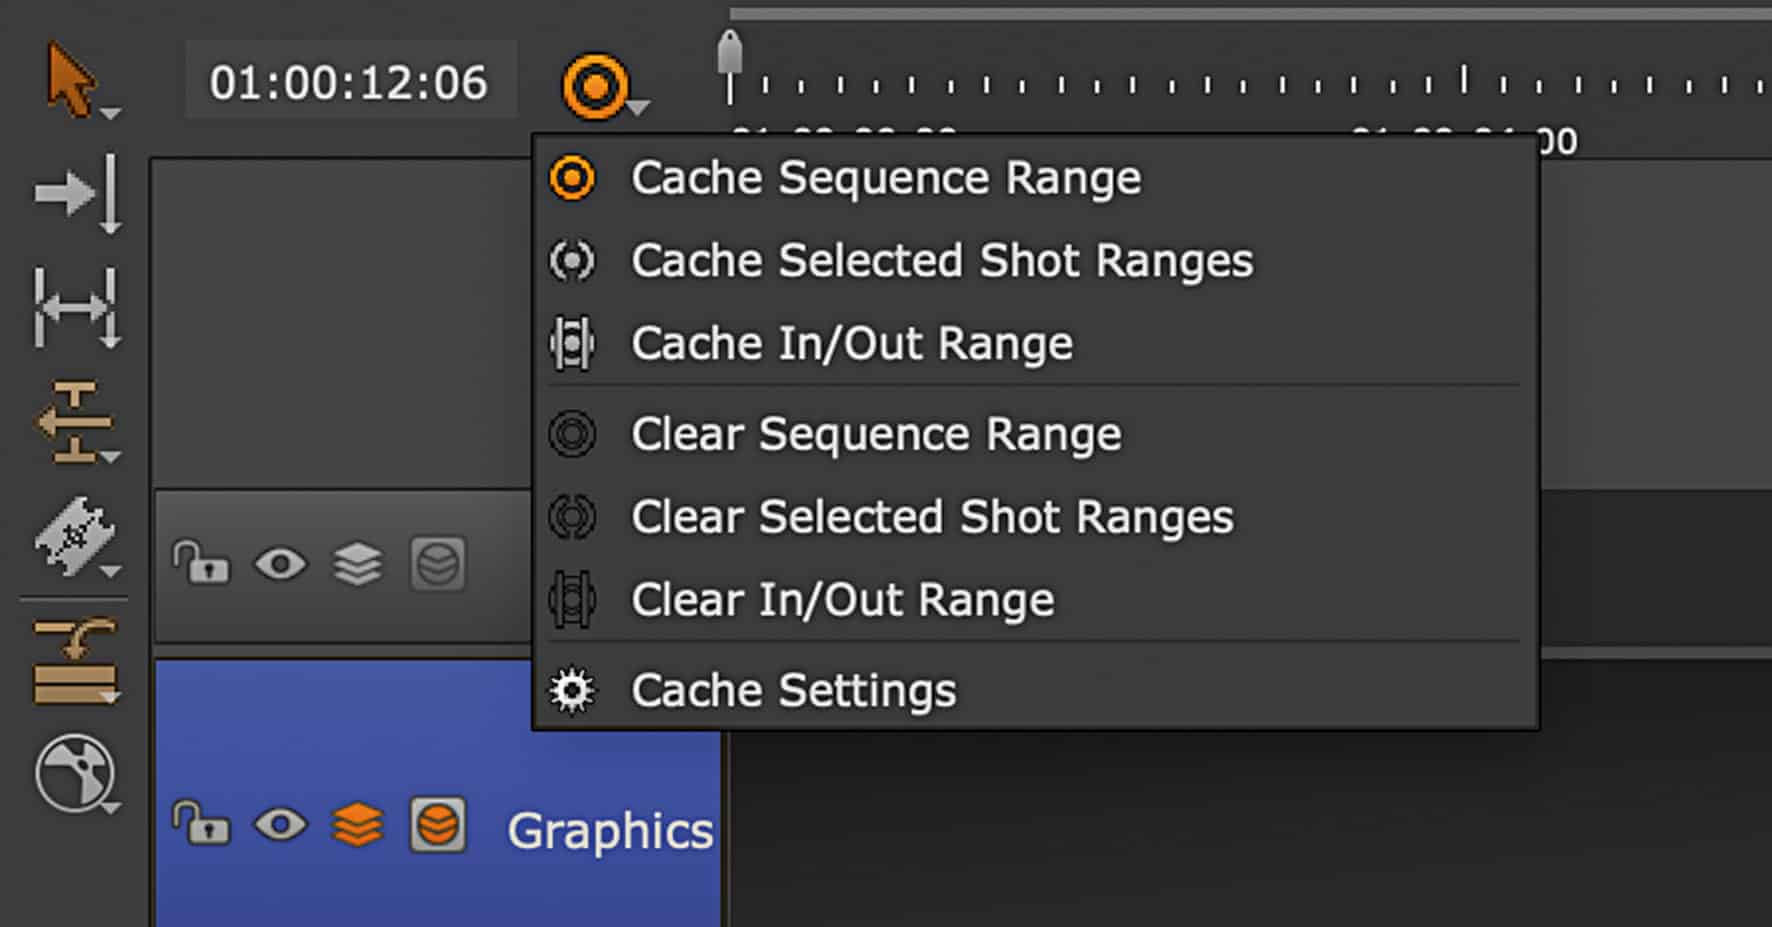Open Cache Settings
Screen dimensions: 1772x927
click(792, 689)
